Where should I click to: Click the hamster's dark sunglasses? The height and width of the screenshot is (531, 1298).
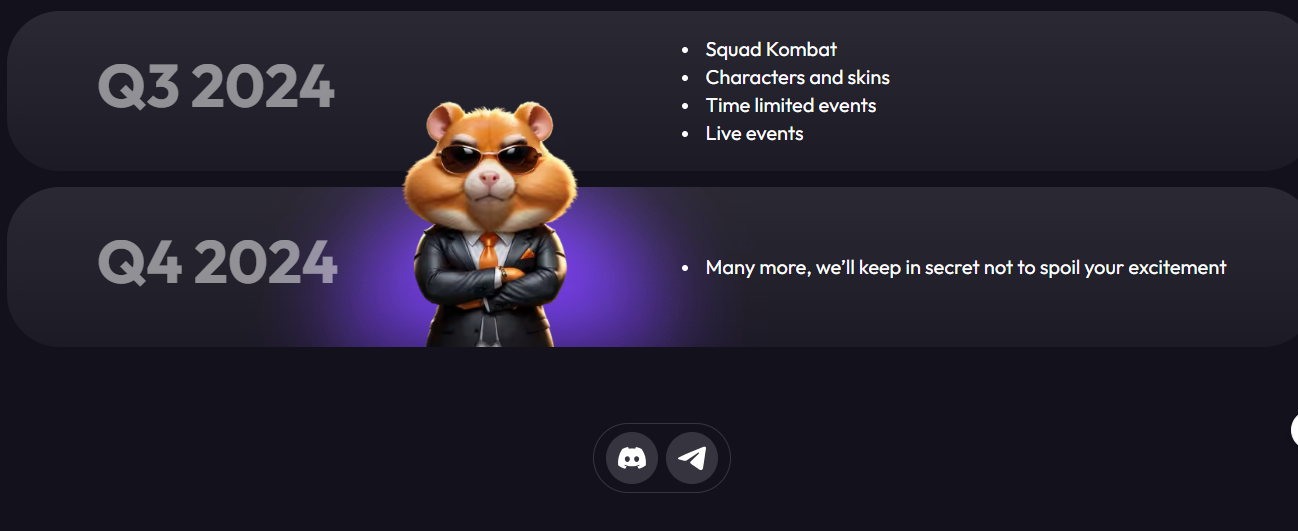(x=489, y=157)
